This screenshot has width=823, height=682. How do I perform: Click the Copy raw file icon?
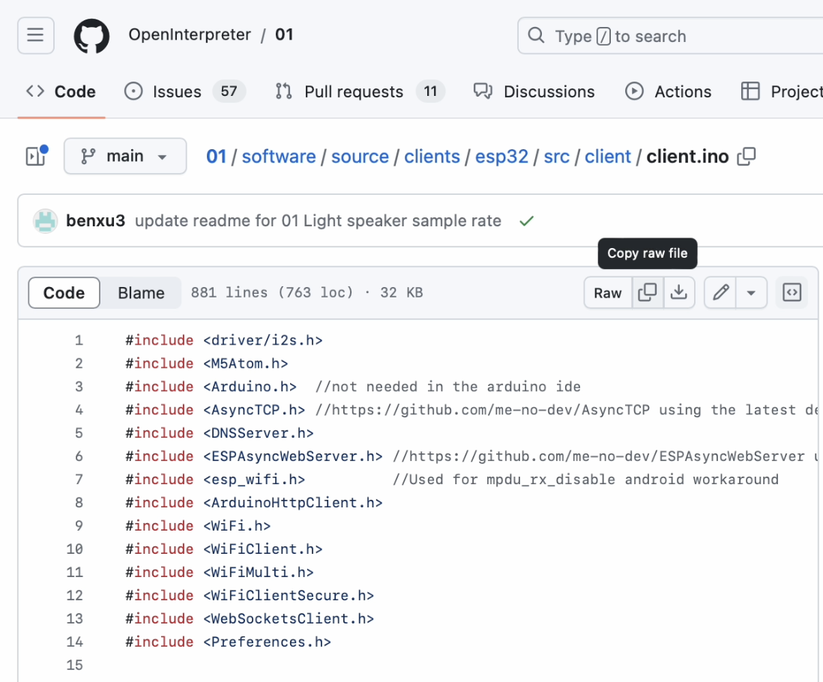(648, 293)
